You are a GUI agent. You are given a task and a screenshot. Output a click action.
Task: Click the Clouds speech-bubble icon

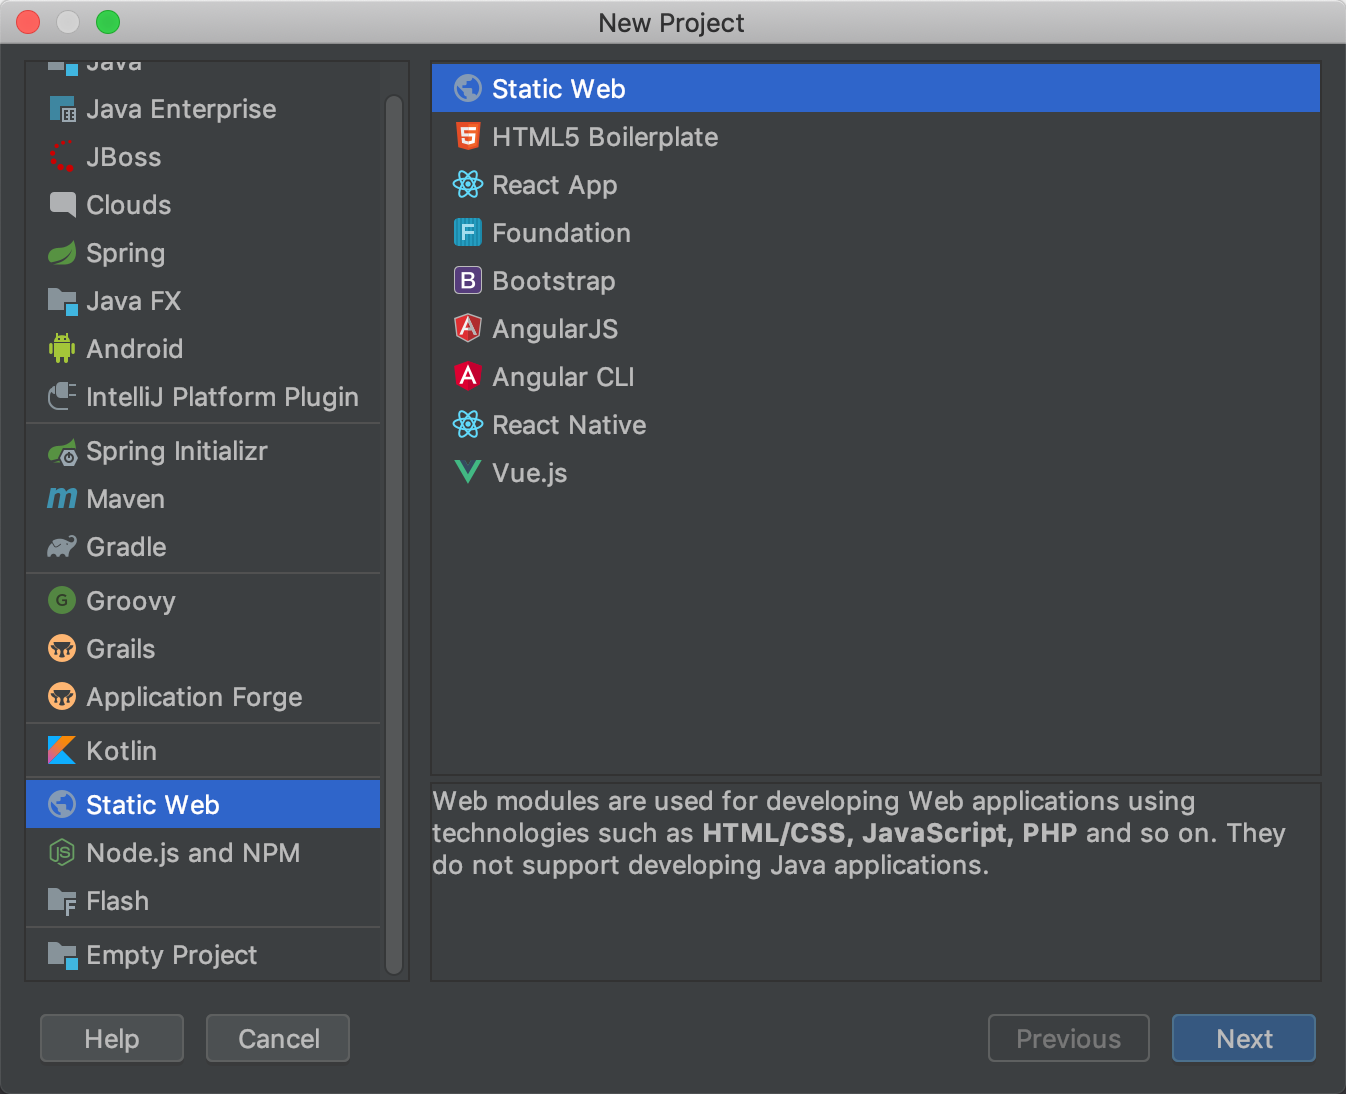pos(62,205)
